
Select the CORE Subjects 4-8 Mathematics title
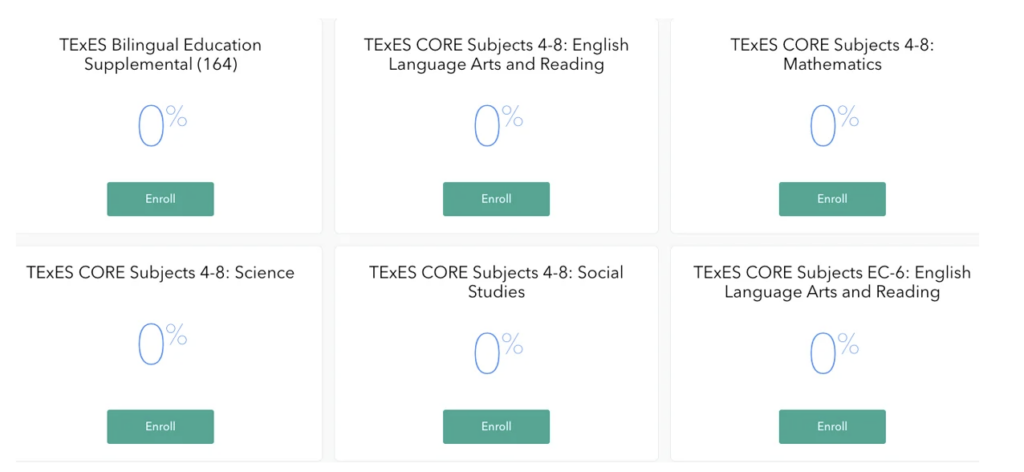(832, 54)
